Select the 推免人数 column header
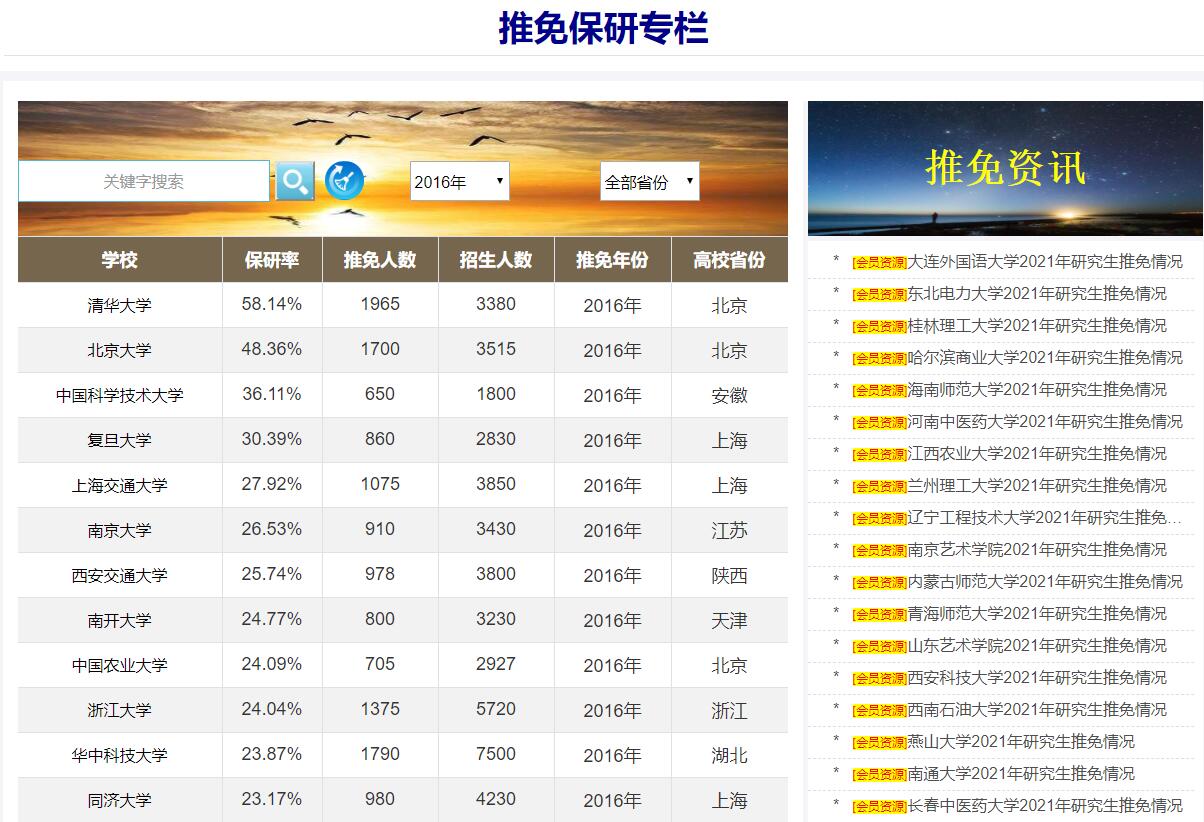 [380, 260]
